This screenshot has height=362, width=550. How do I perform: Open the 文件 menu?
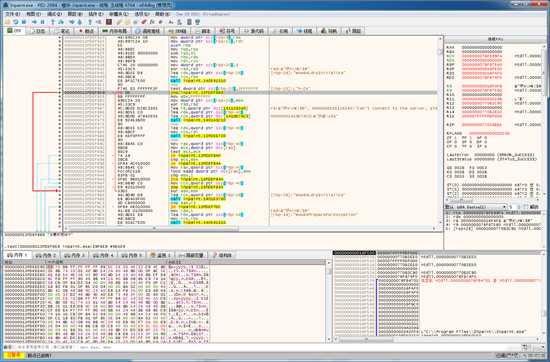pyautogui.click(x=13, y=14)
